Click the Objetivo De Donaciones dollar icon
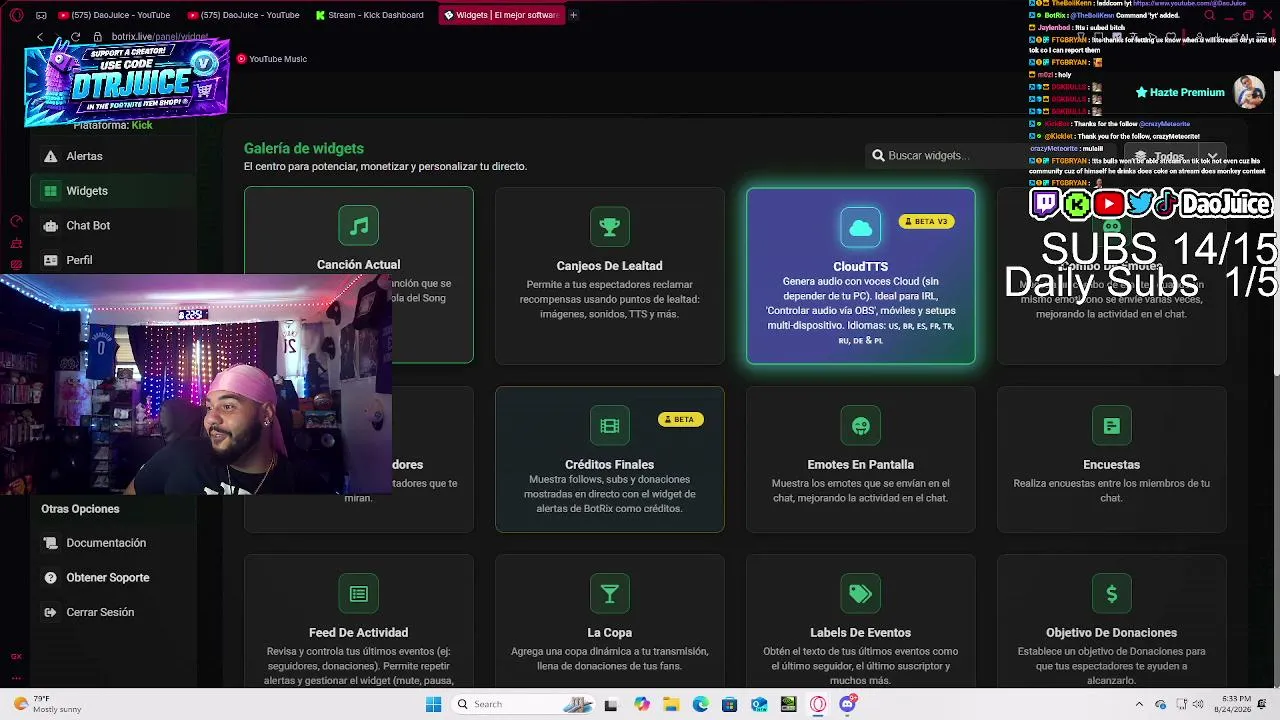 point(1111,594)
